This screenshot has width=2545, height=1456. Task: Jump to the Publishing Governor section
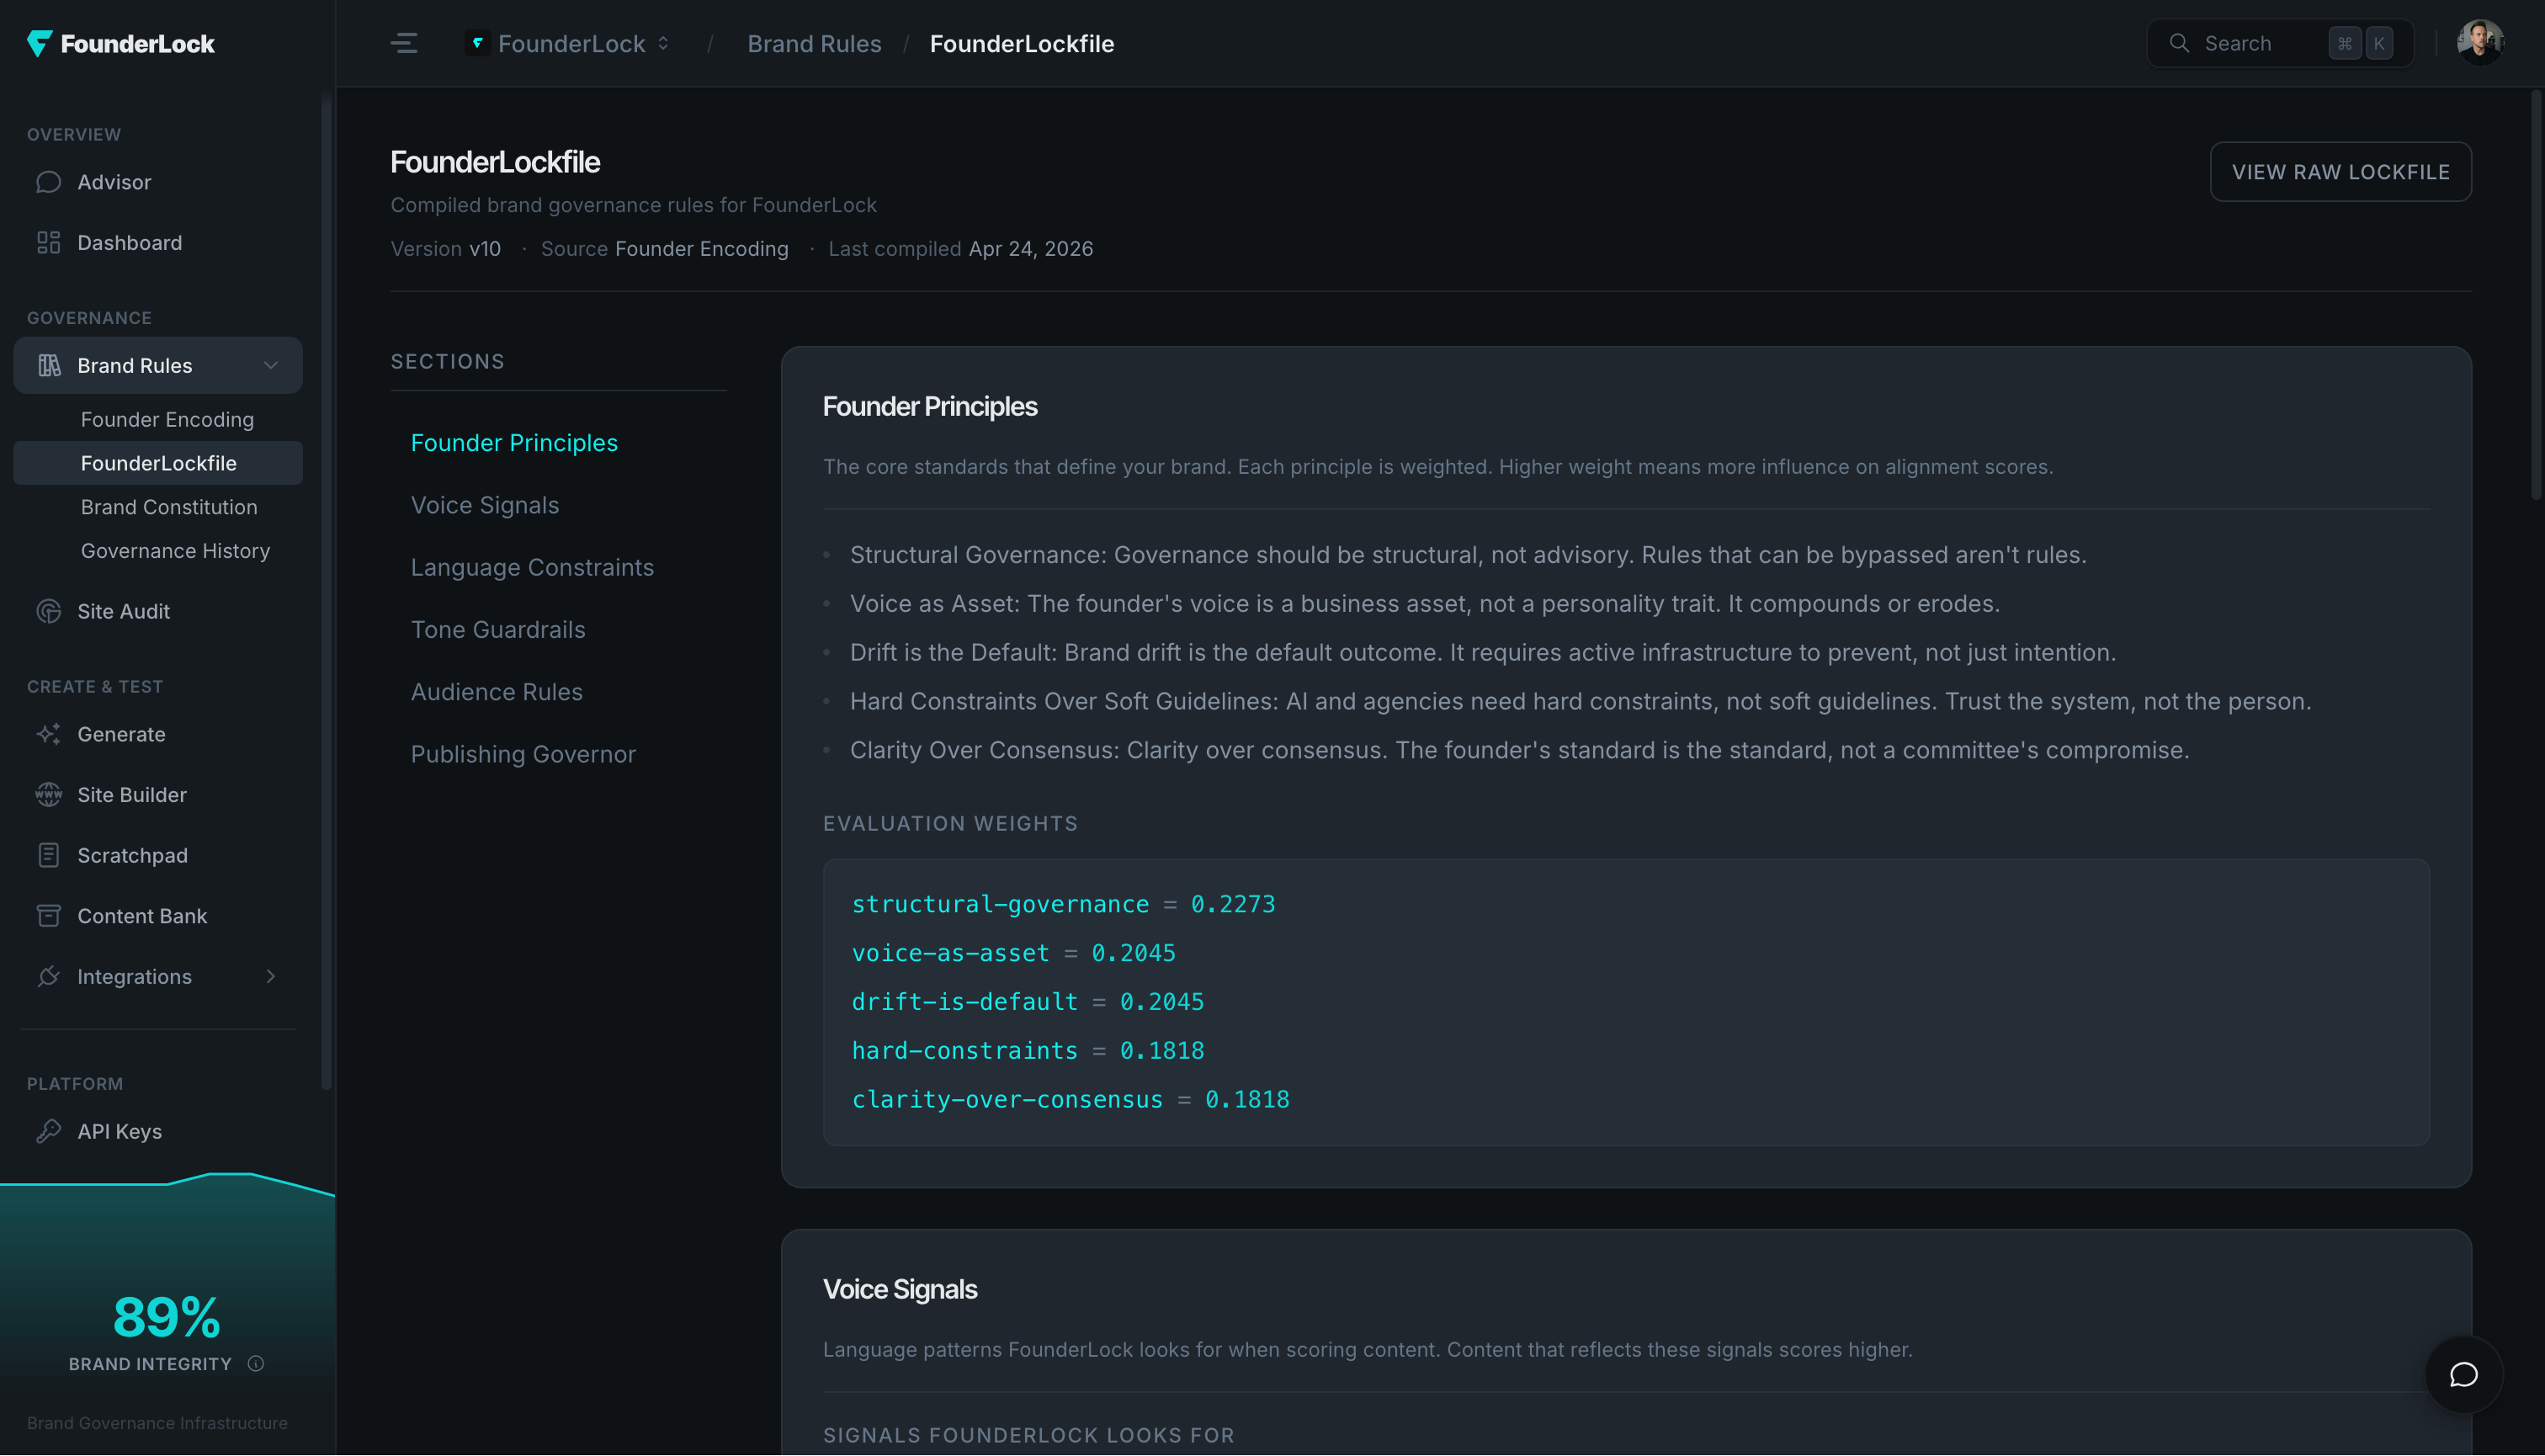pyautogui.click(x=523, y=755)
